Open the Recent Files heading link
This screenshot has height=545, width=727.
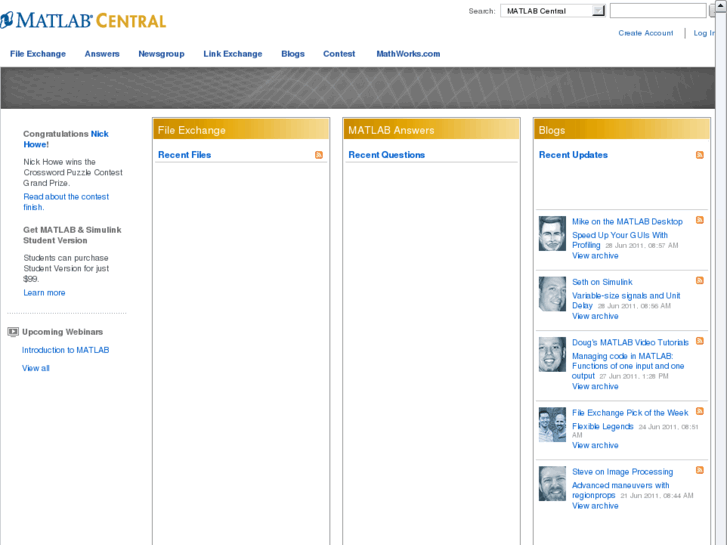185,155
